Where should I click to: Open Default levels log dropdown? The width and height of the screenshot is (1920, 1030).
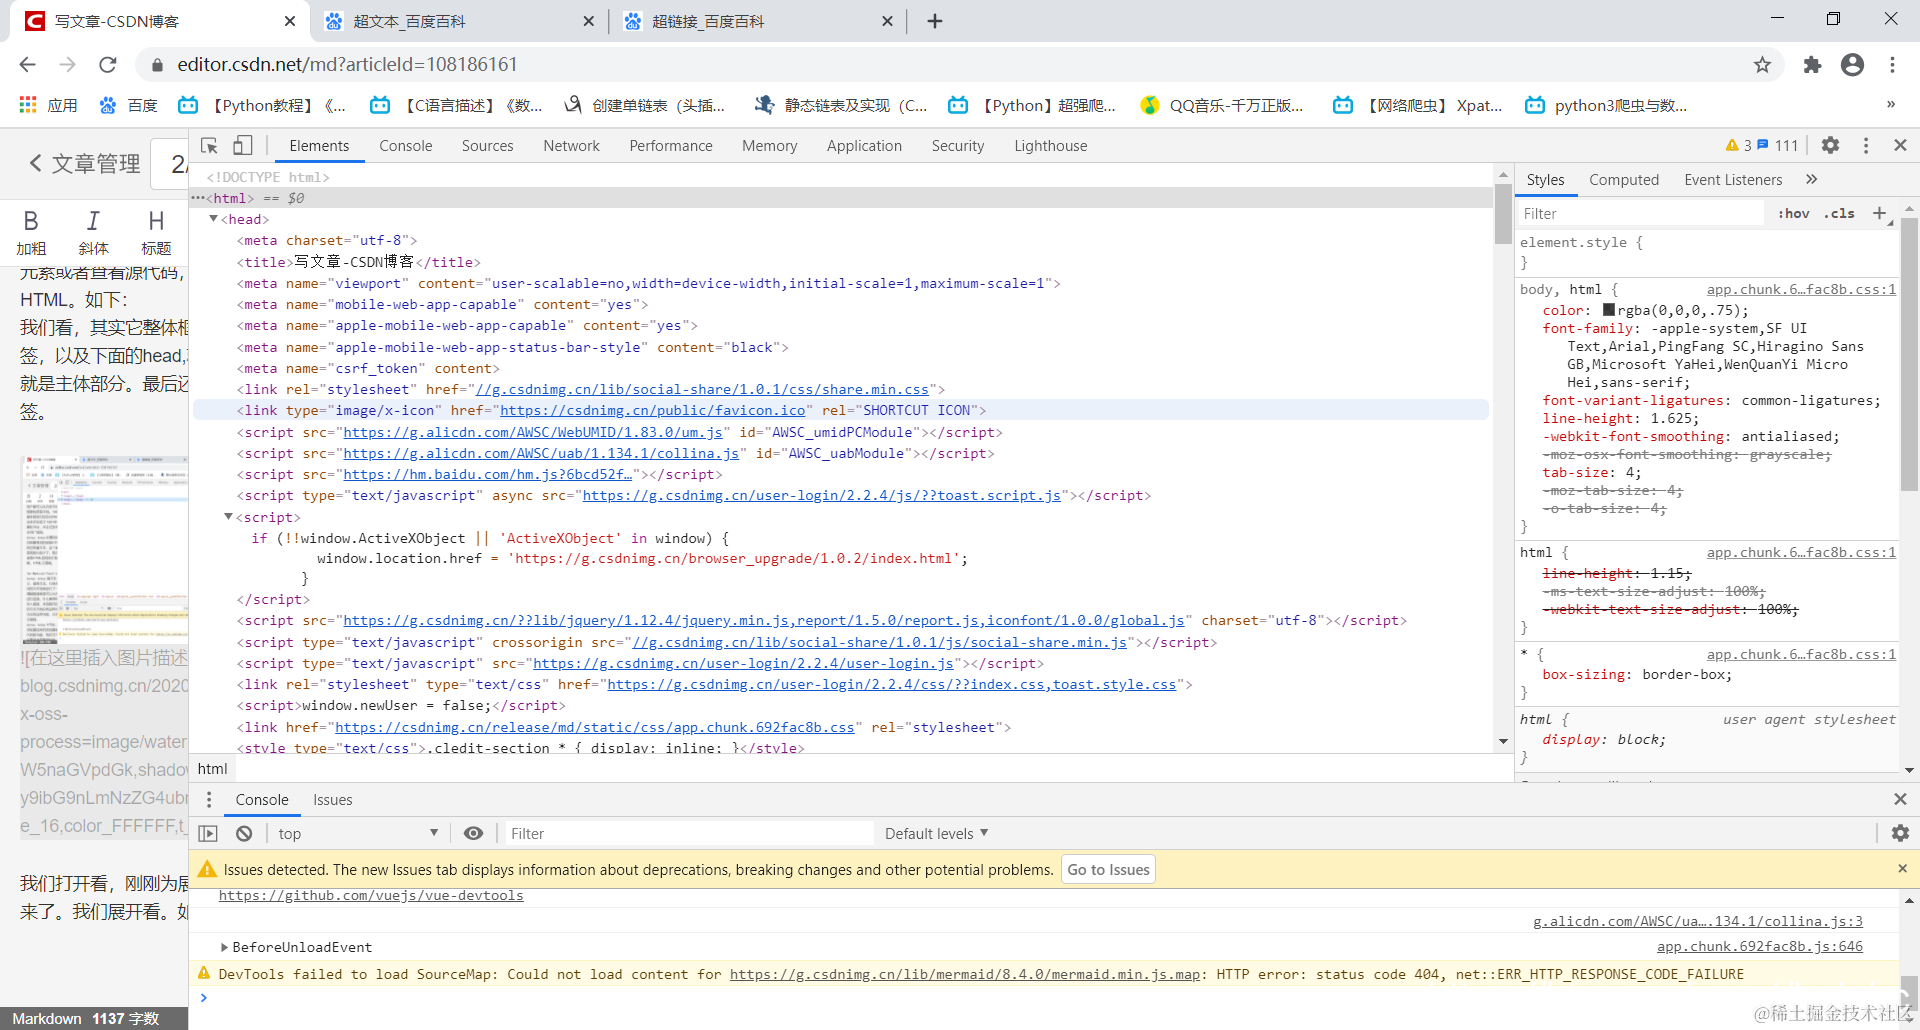(937, 833)
